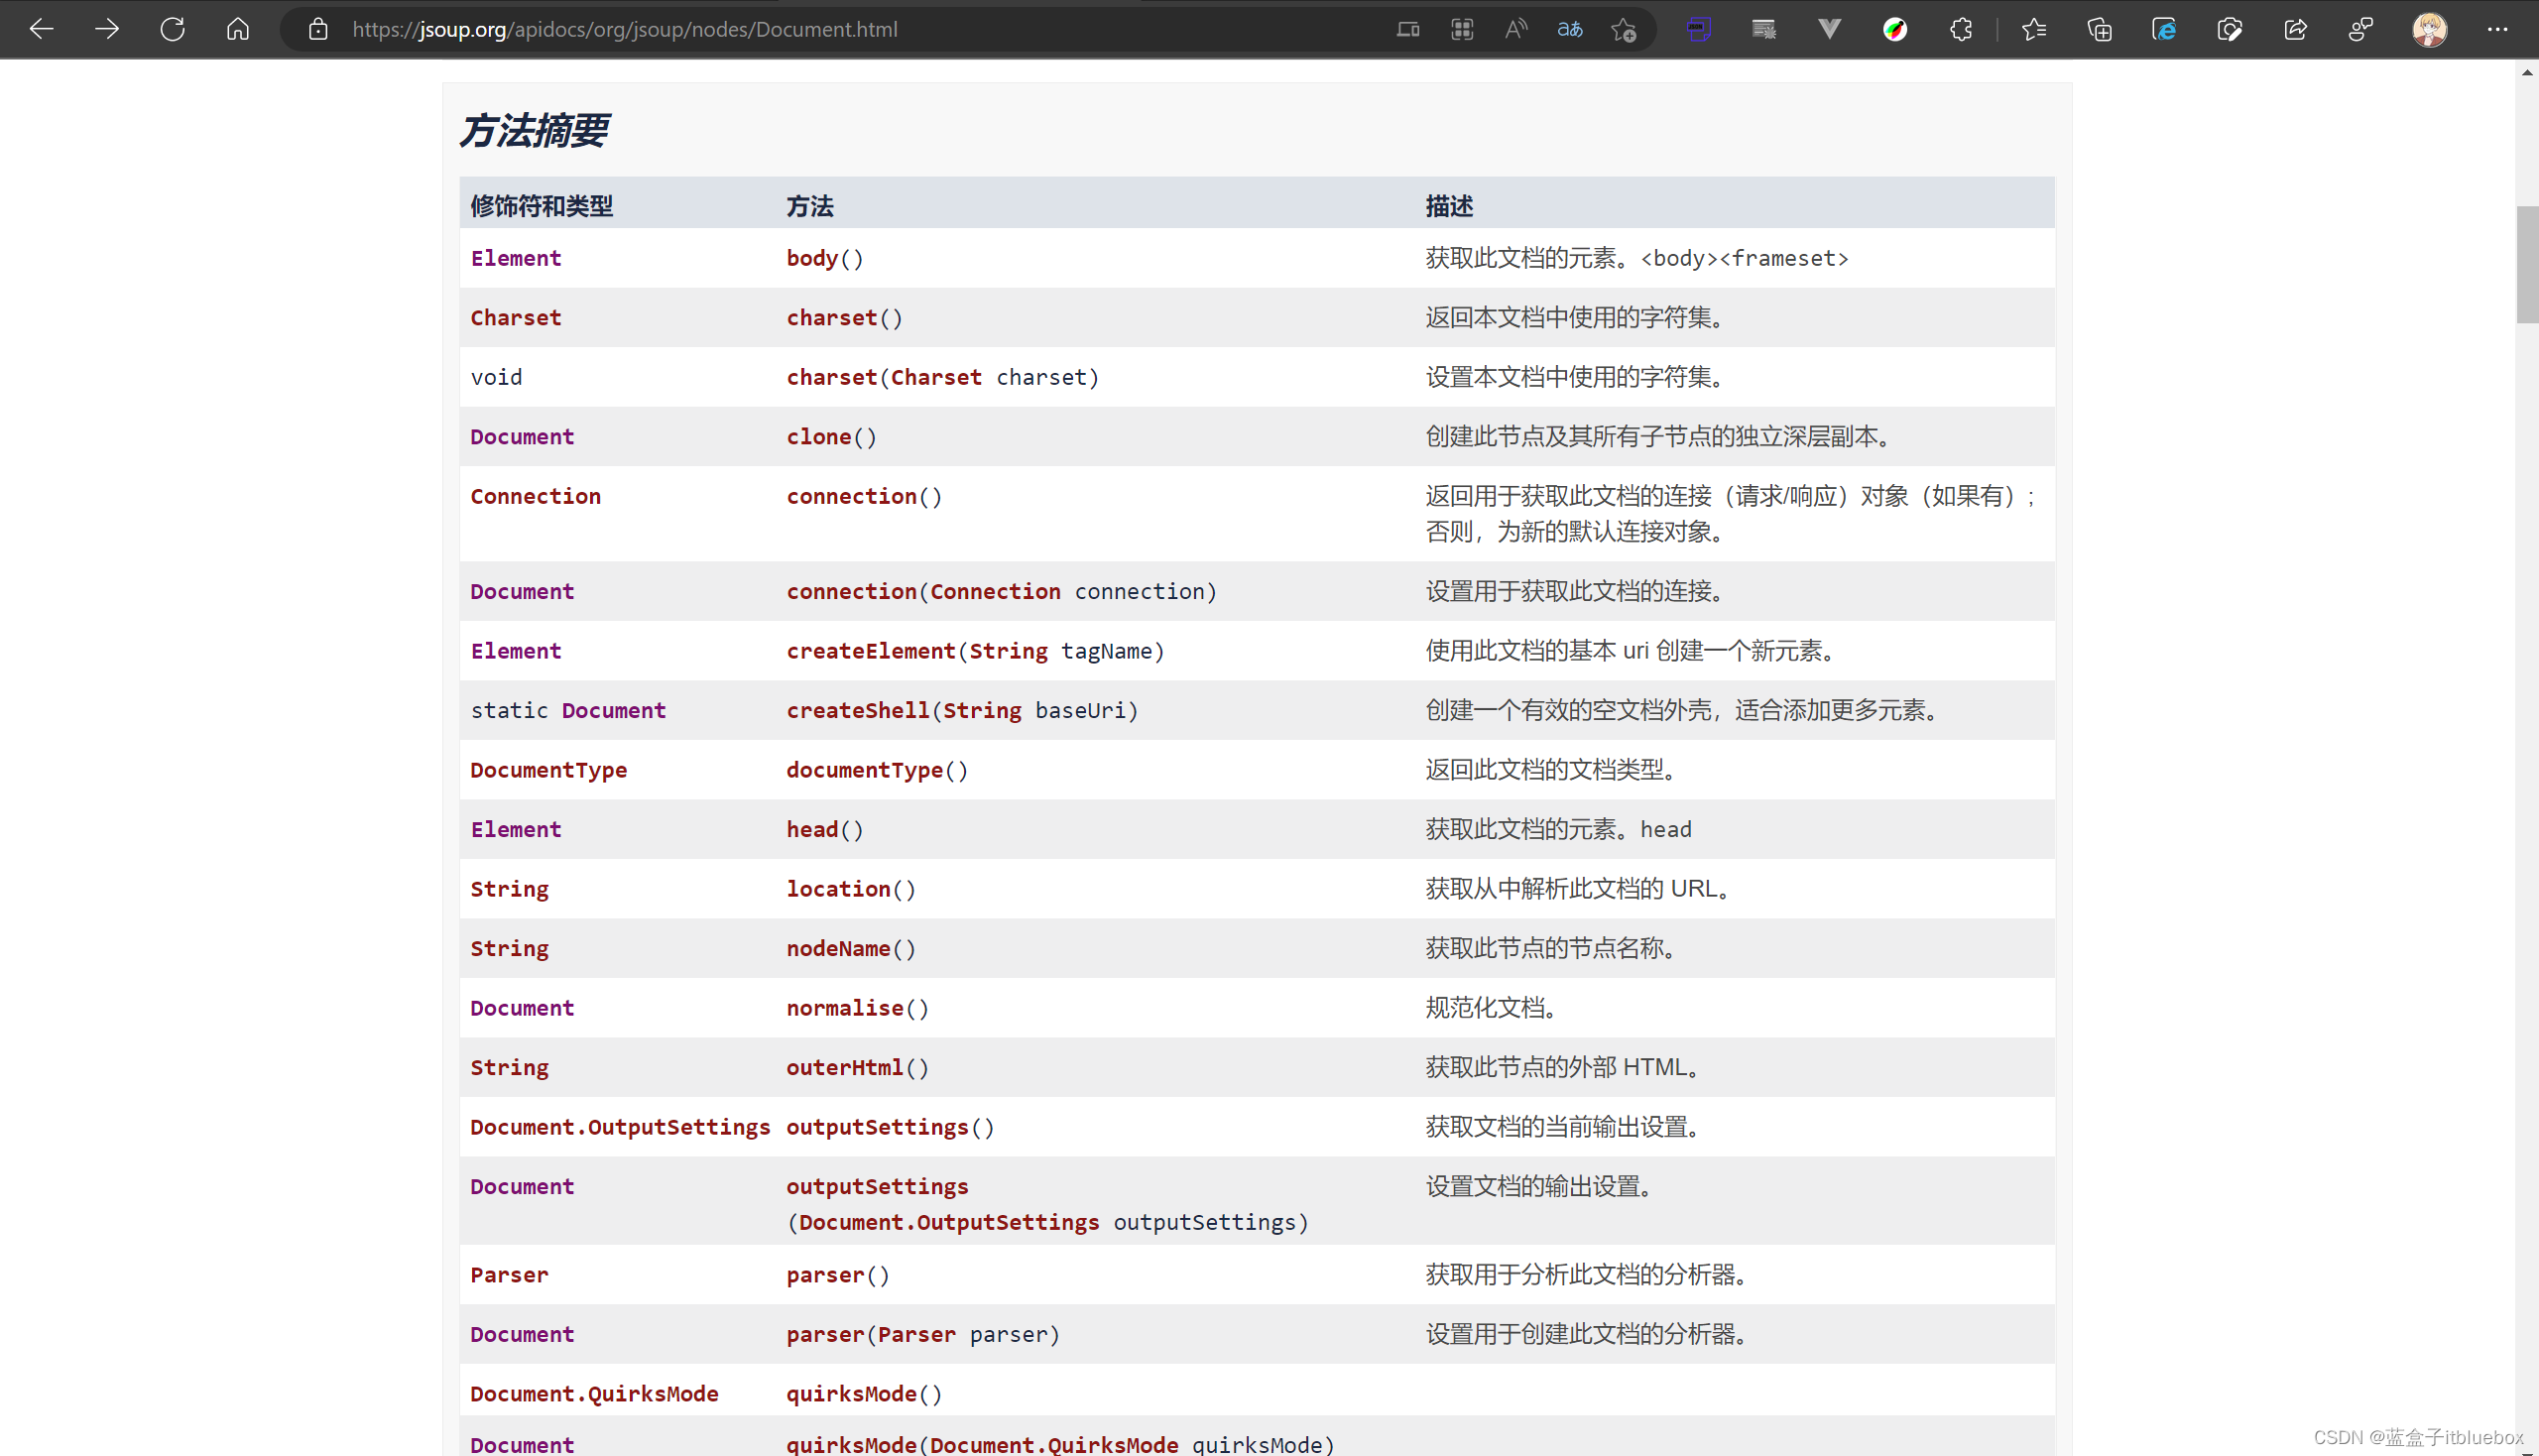Toggle Internet Explorer mode icon
Image resolution: width=2539 pixels, height=1456 pixels.
(x=2164, y=29)
